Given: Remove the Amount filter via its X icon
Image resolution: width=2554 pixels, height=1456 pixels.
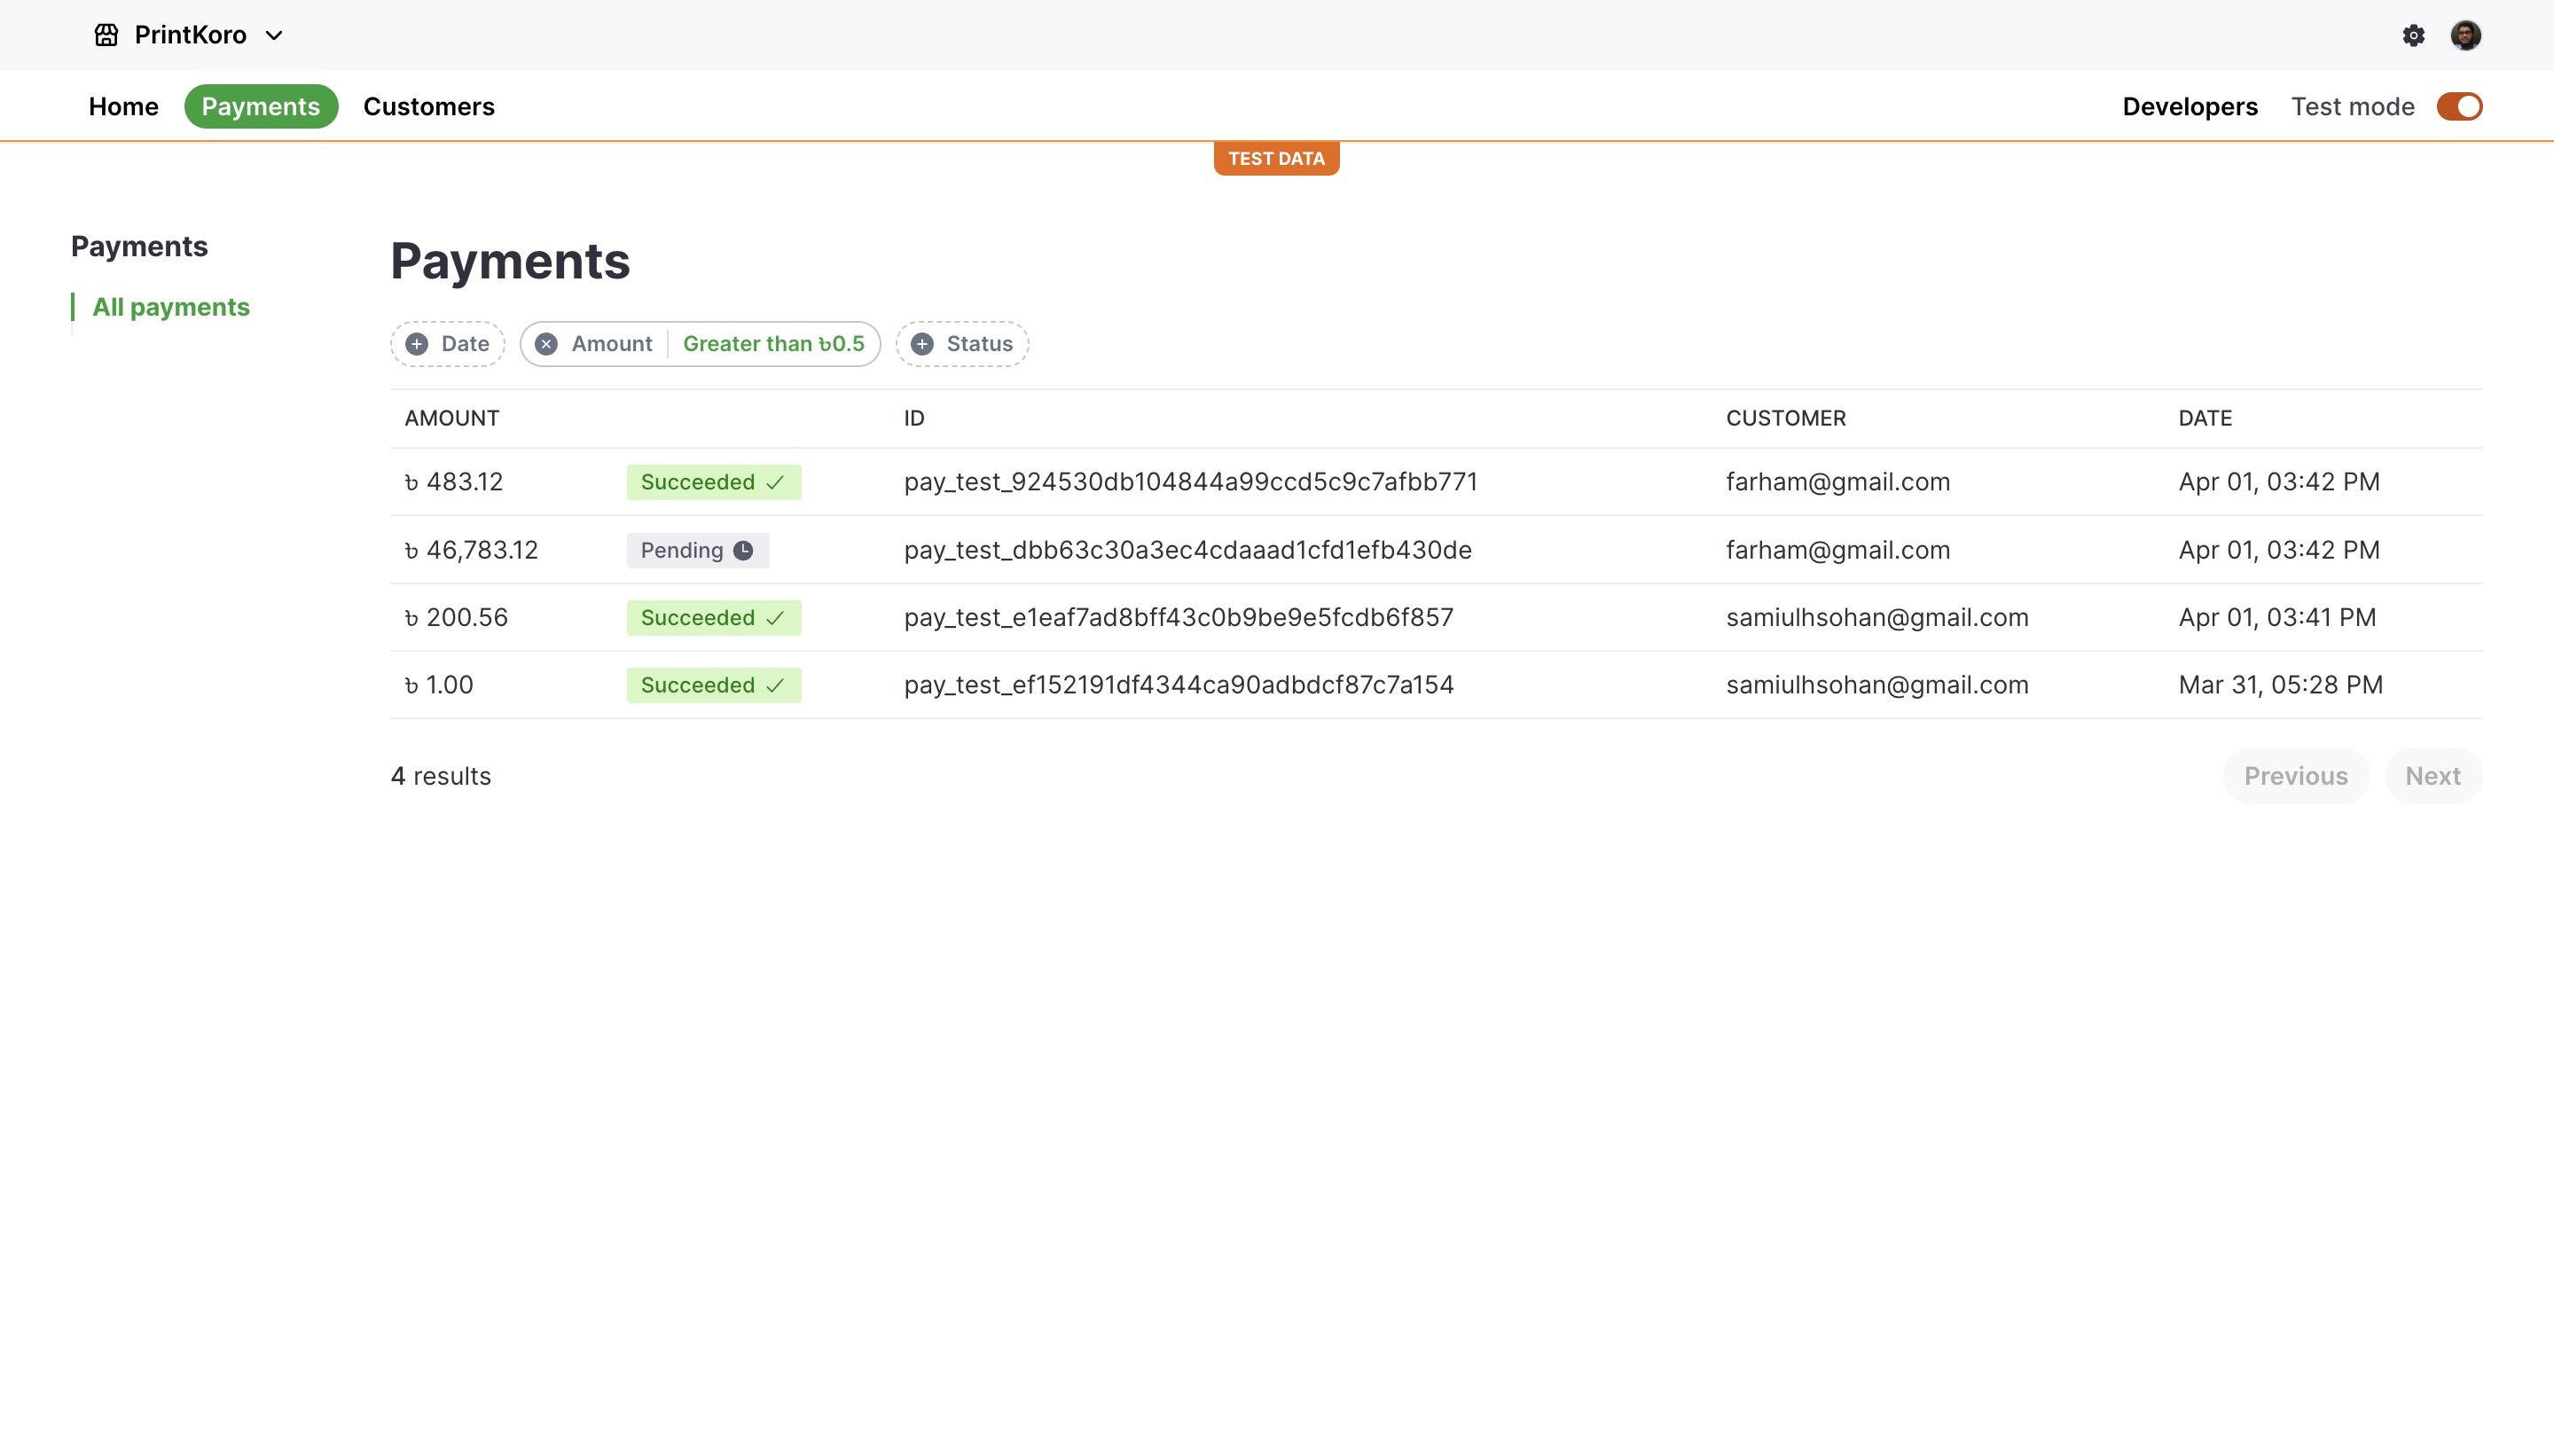Looking at the screenshot, I should click(546, 343).
